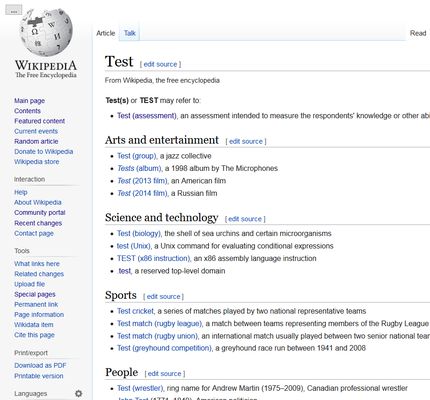
Task: Open Donate to Wikipedia link
Action: click(43, 152)
